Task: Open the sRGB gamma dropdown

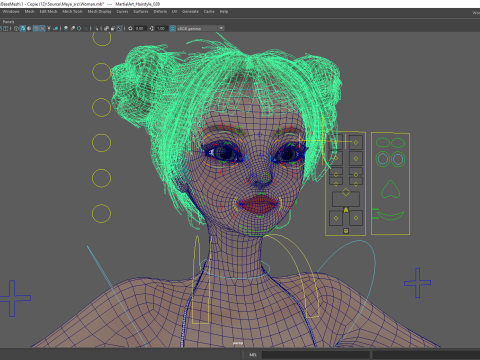Action: (200, 29)
